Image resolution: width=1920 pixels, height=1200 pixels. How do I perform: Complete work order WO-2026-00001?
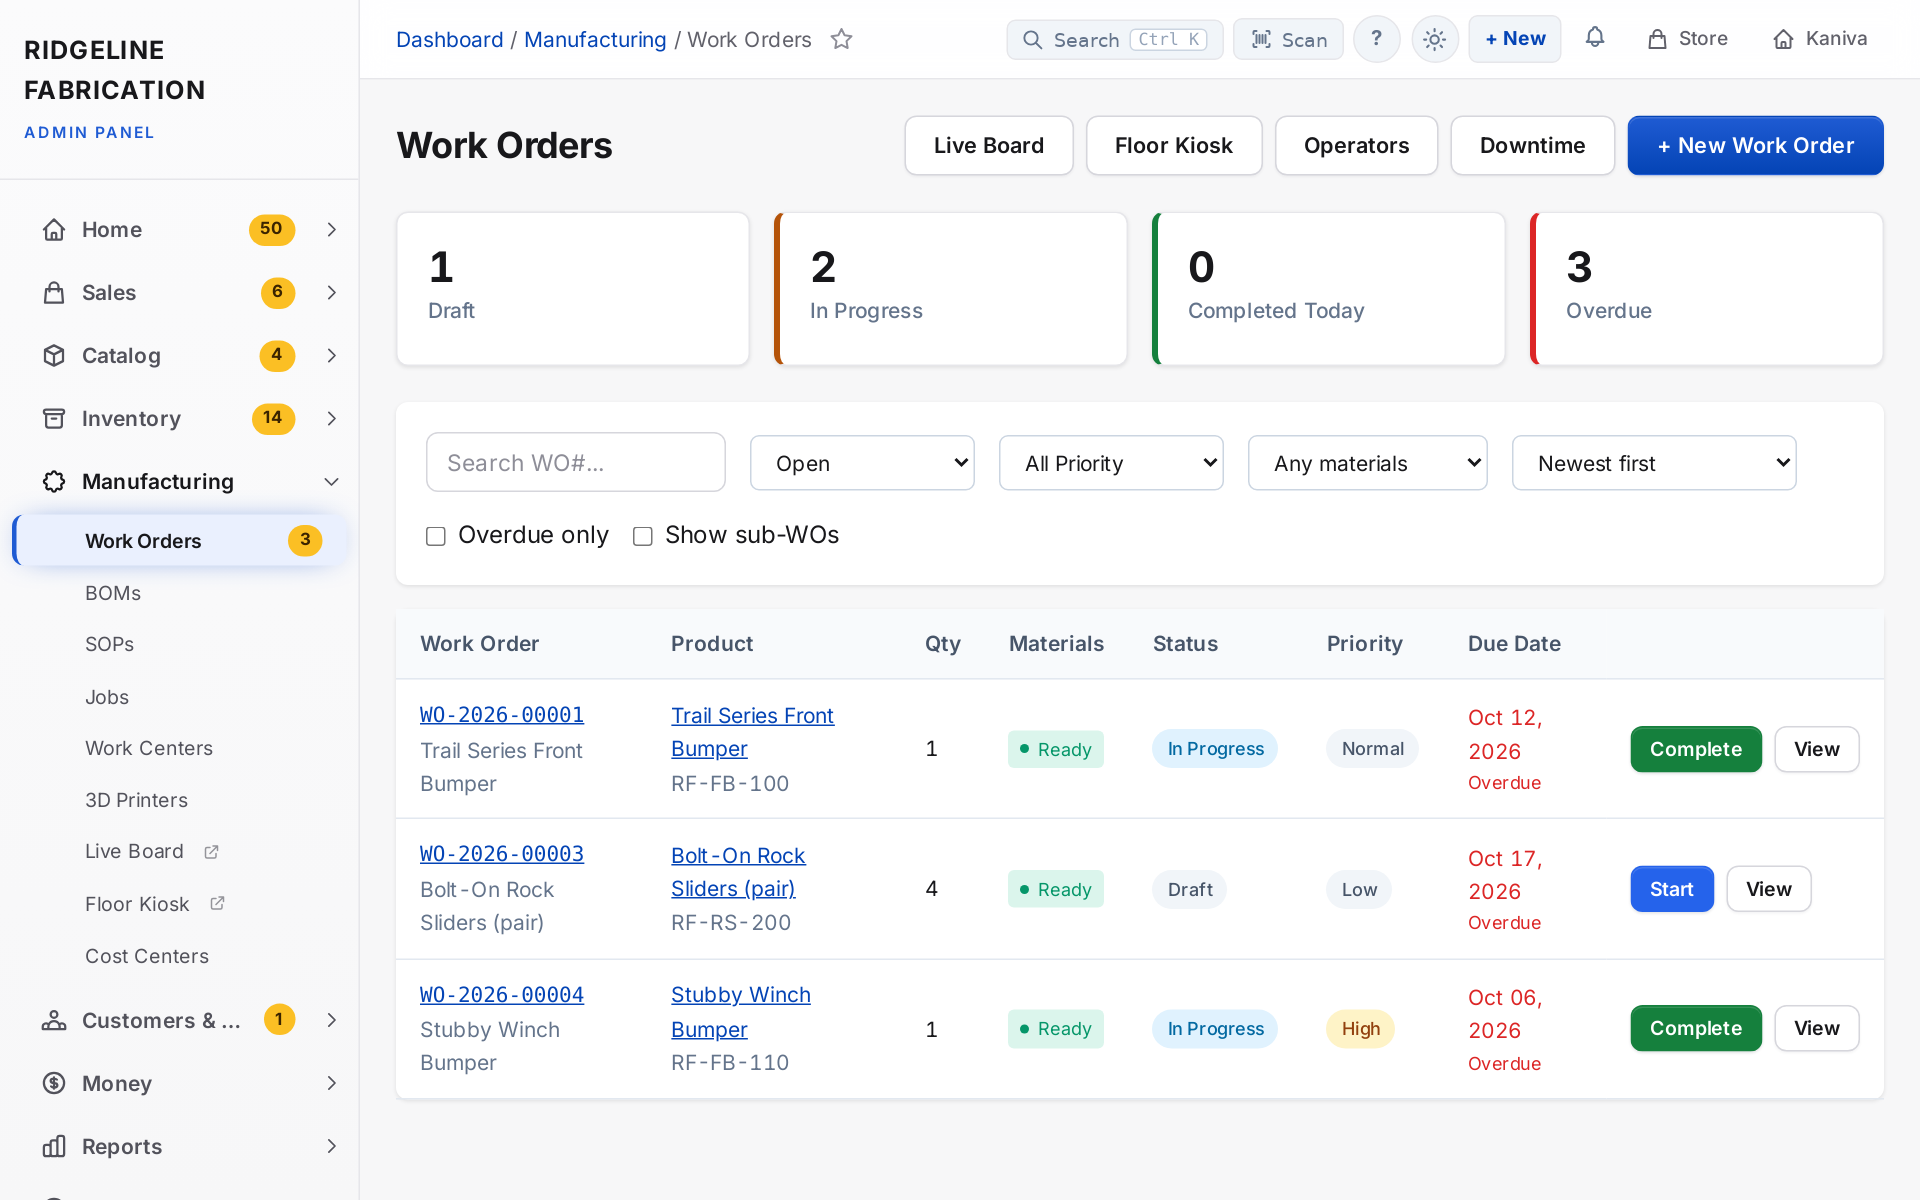[1696, 749]
